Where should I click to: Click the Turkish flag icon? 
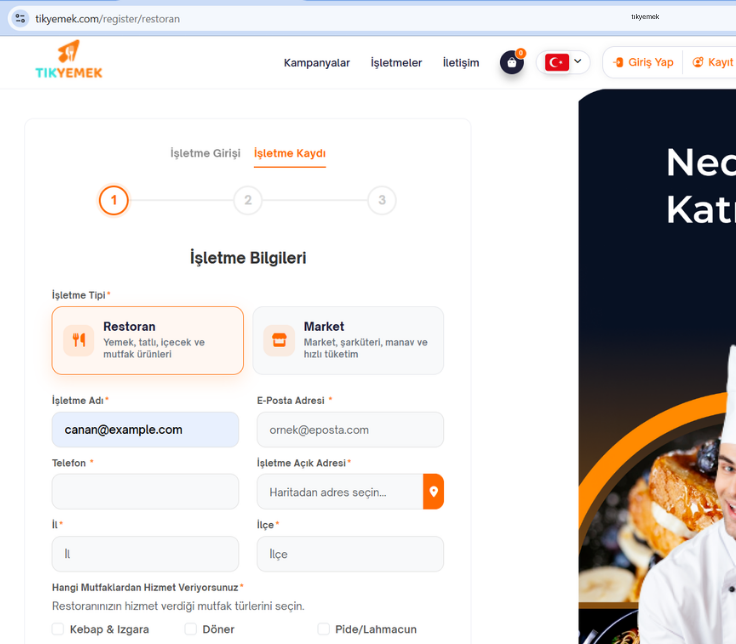pyautogui.click(x=557, y=62)
